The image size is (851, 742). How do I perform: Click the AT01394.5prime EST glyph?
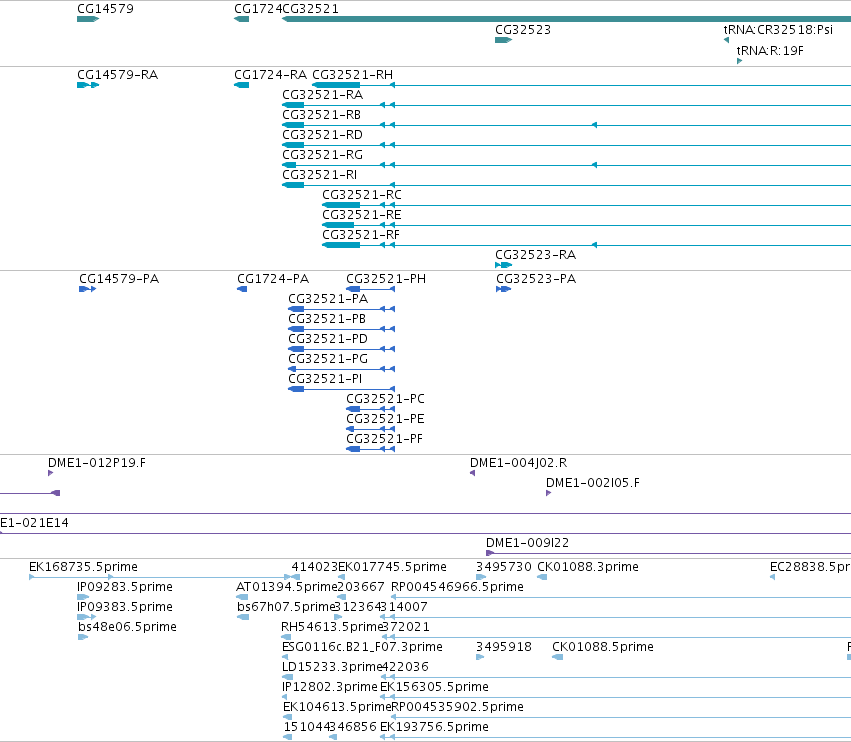click(x=242, y=597)
